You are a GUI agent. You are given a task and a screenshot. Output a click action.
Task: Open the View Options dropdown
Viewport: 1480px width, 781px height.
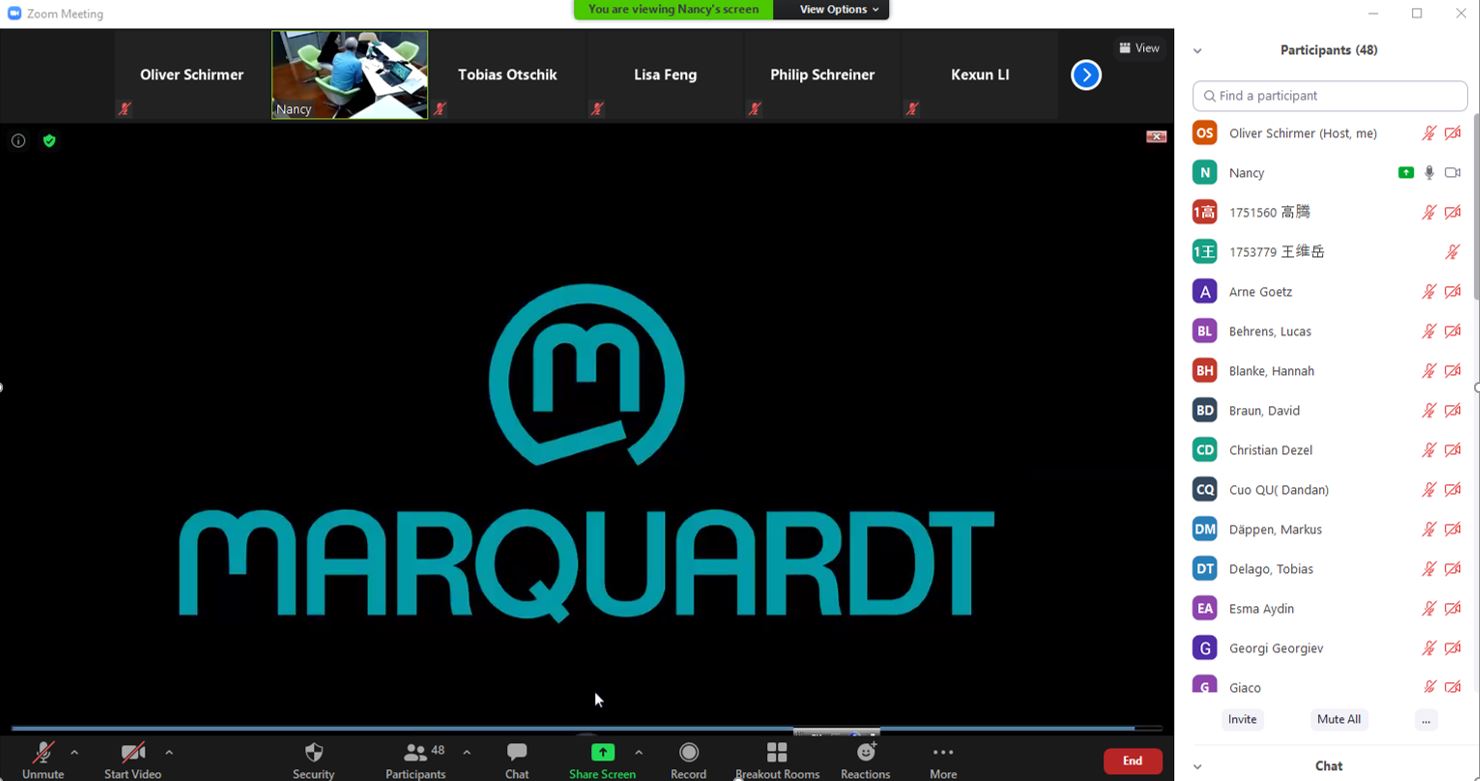pyautogui.click(x=838, y=10)
